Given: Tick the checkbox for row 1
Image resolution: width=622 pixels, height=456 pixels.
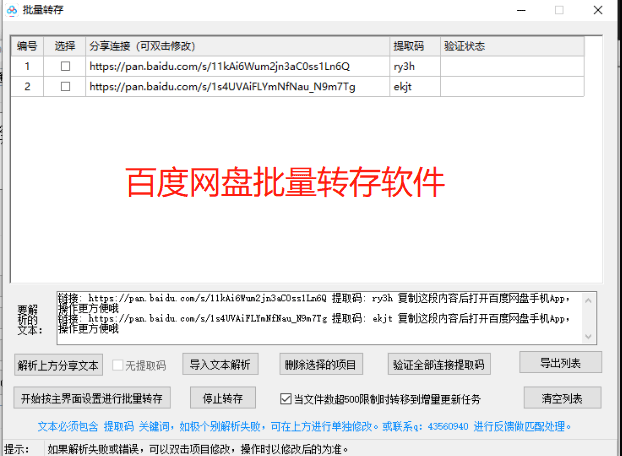Looking at the screenshot, I should point(65,66).
